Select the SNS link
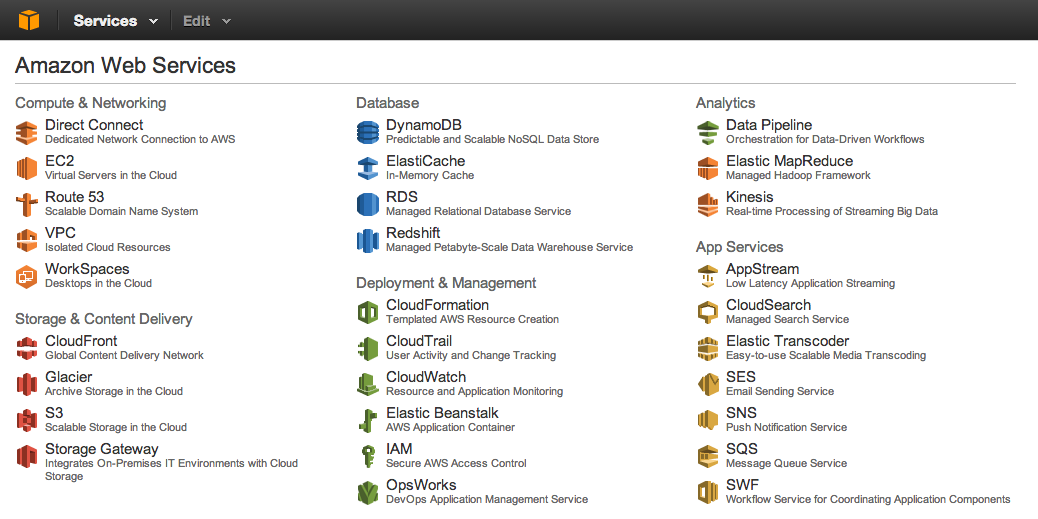The image size is (1038, 519). pyautogui.click(x=741, y=412)
